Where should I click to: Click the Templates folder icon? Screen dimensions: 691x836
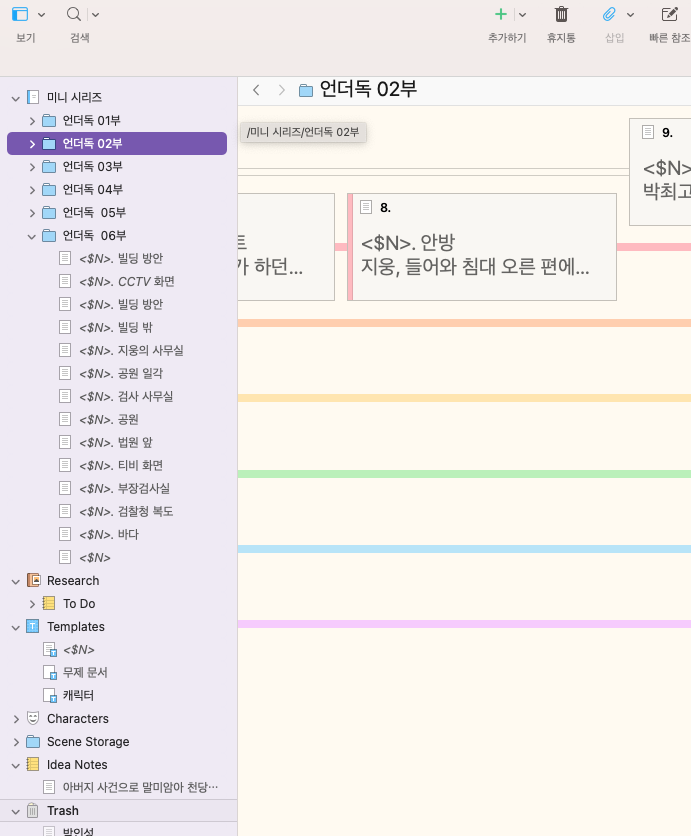point(33,626)
